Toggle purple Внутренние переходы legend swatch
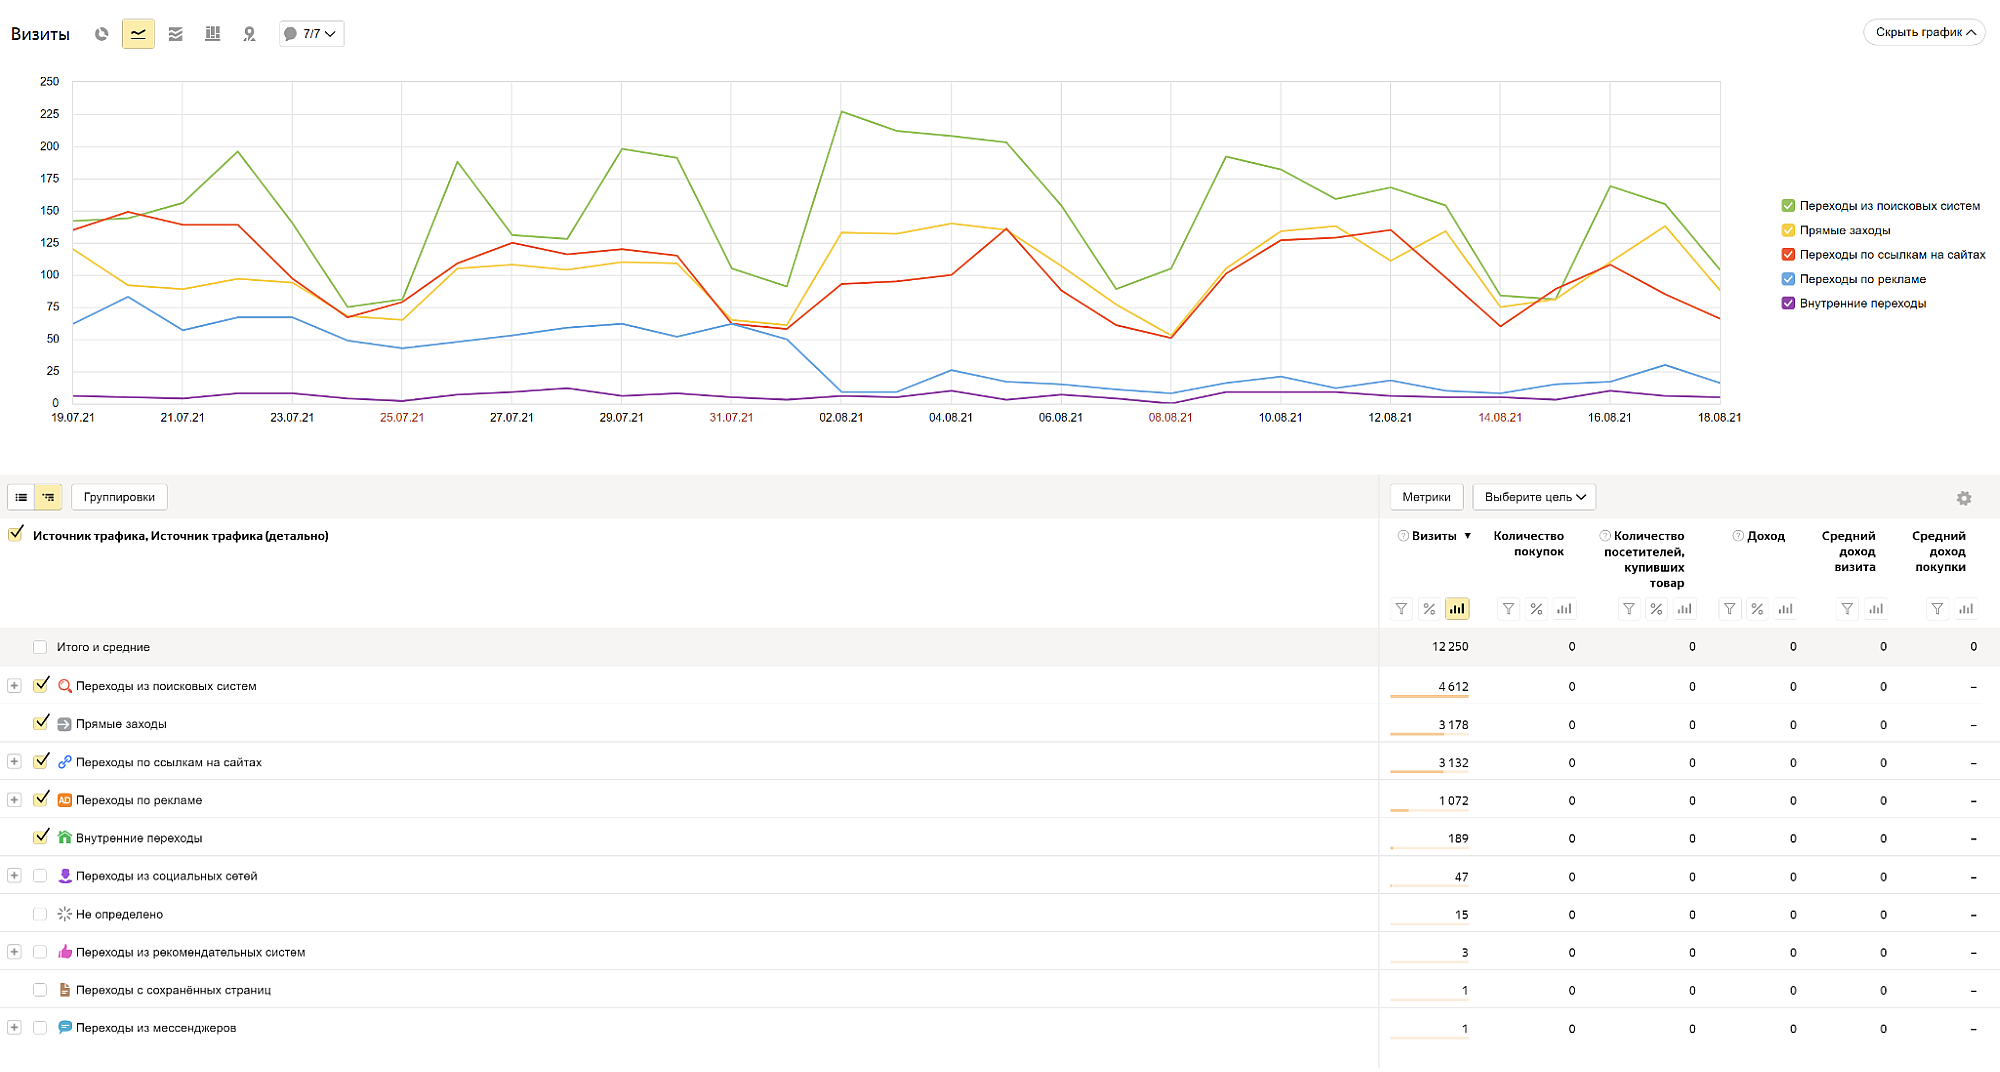Screen dimensions: 2000x1072 [x=1788, y=303]
